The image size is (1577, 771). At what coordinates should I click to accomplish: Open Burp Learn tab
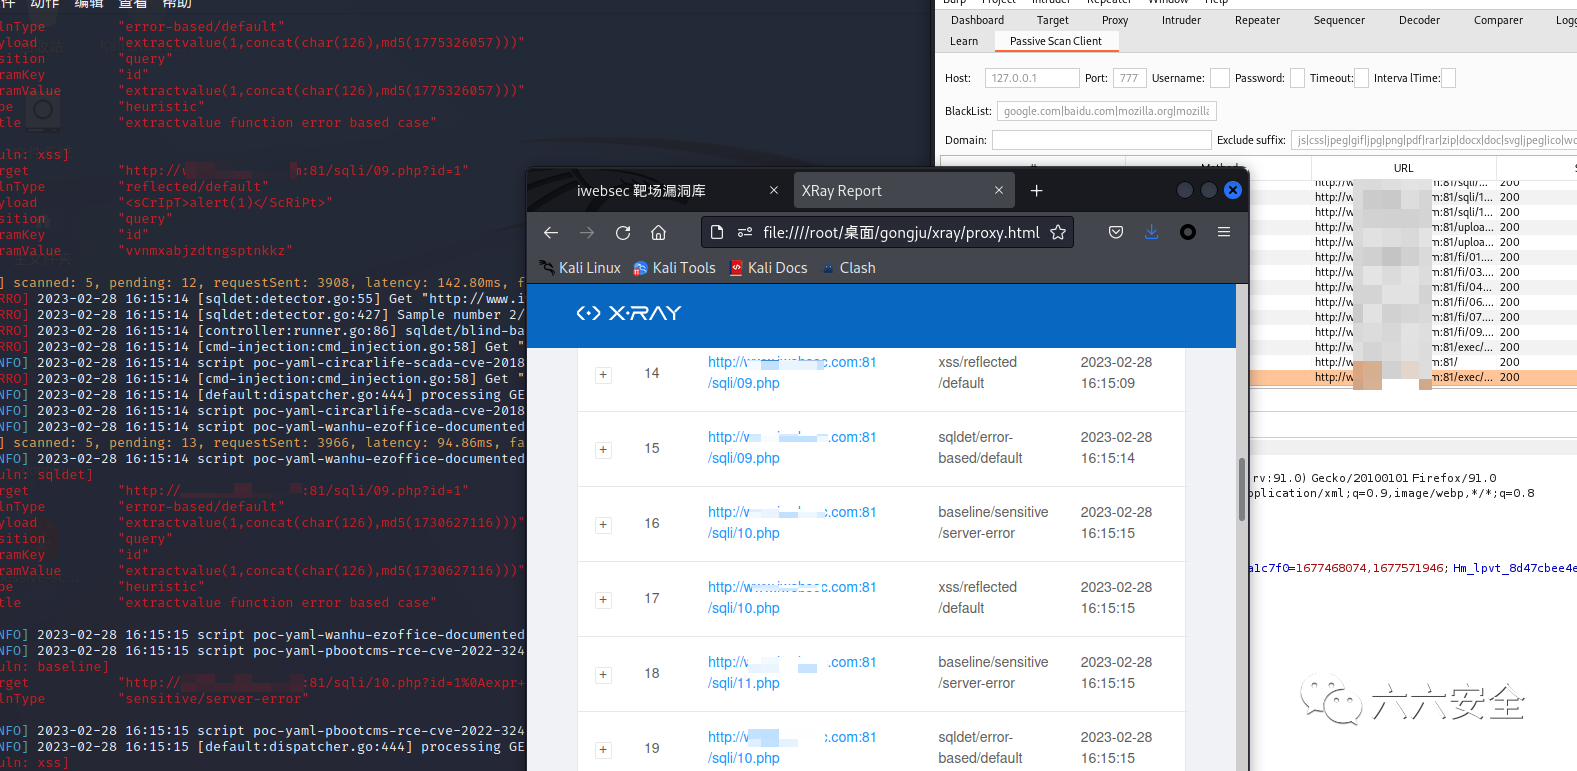[964, 41]
